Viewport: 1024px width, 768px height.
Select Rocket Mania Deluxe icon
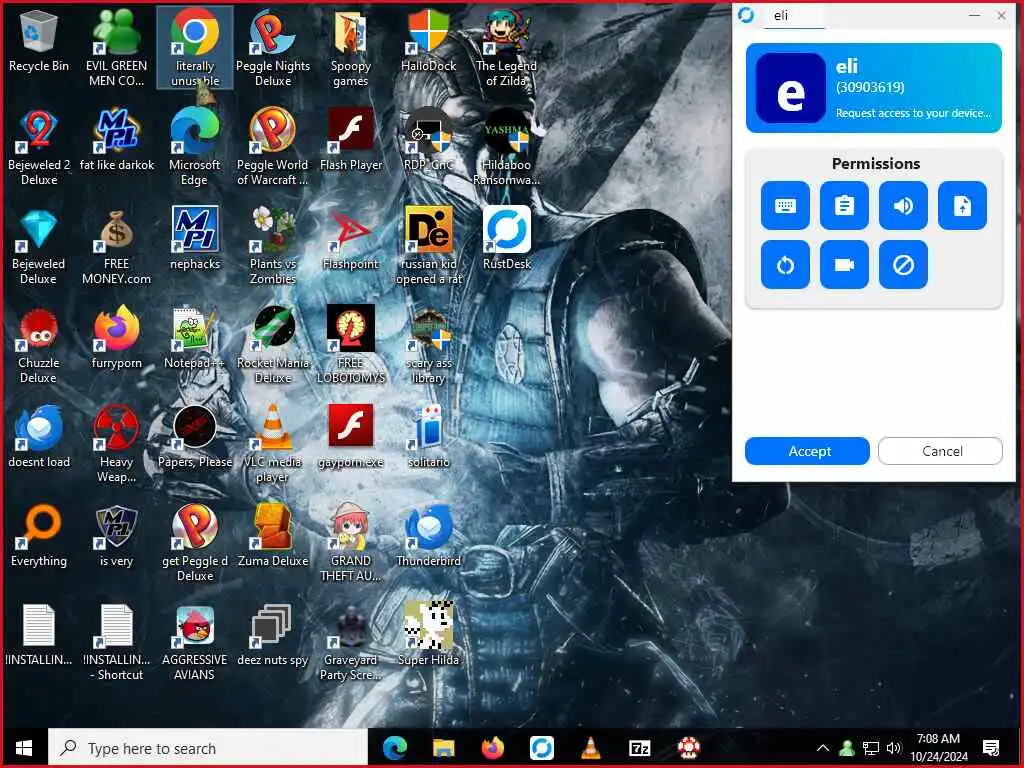pyautogui.click(x=273, y=346)
